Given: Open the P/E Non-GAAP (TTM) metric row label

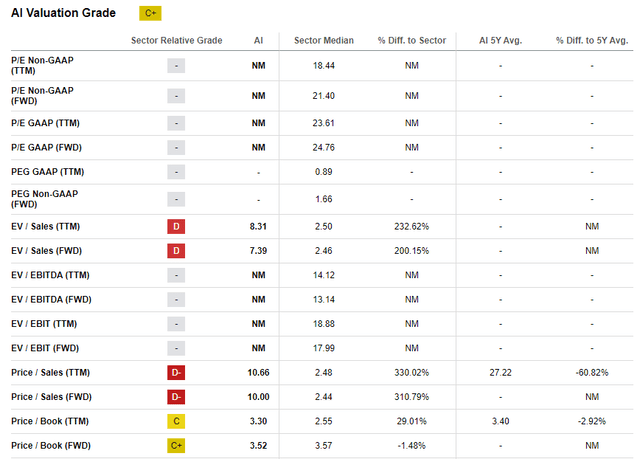Looking at the screenshot, I should [41, 66].
